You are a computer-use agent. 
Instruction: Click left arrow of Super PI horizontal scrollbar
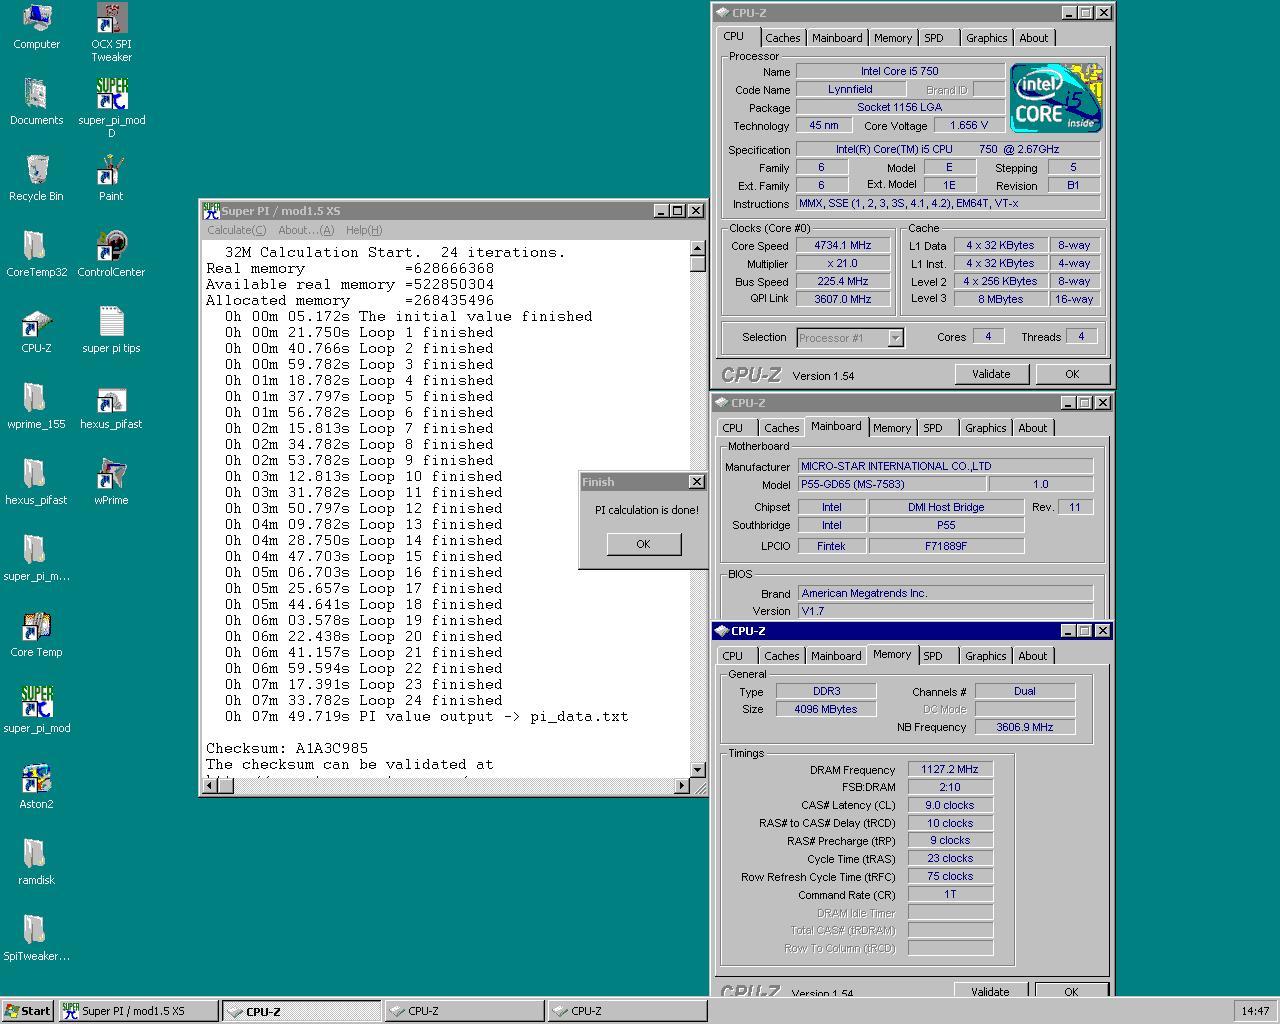[x=209, y=786]
